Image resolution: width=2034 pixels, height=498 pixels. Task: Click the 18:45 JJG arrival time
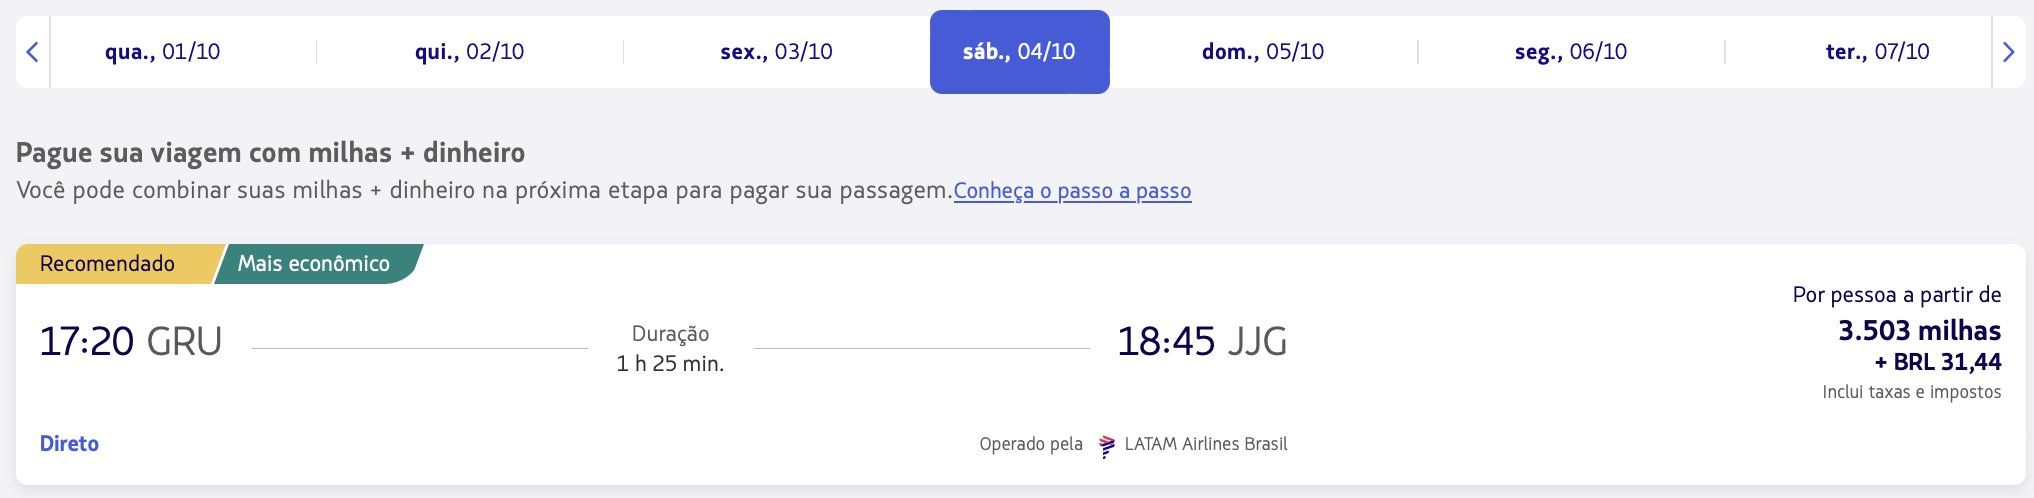tap(1201, 342)
